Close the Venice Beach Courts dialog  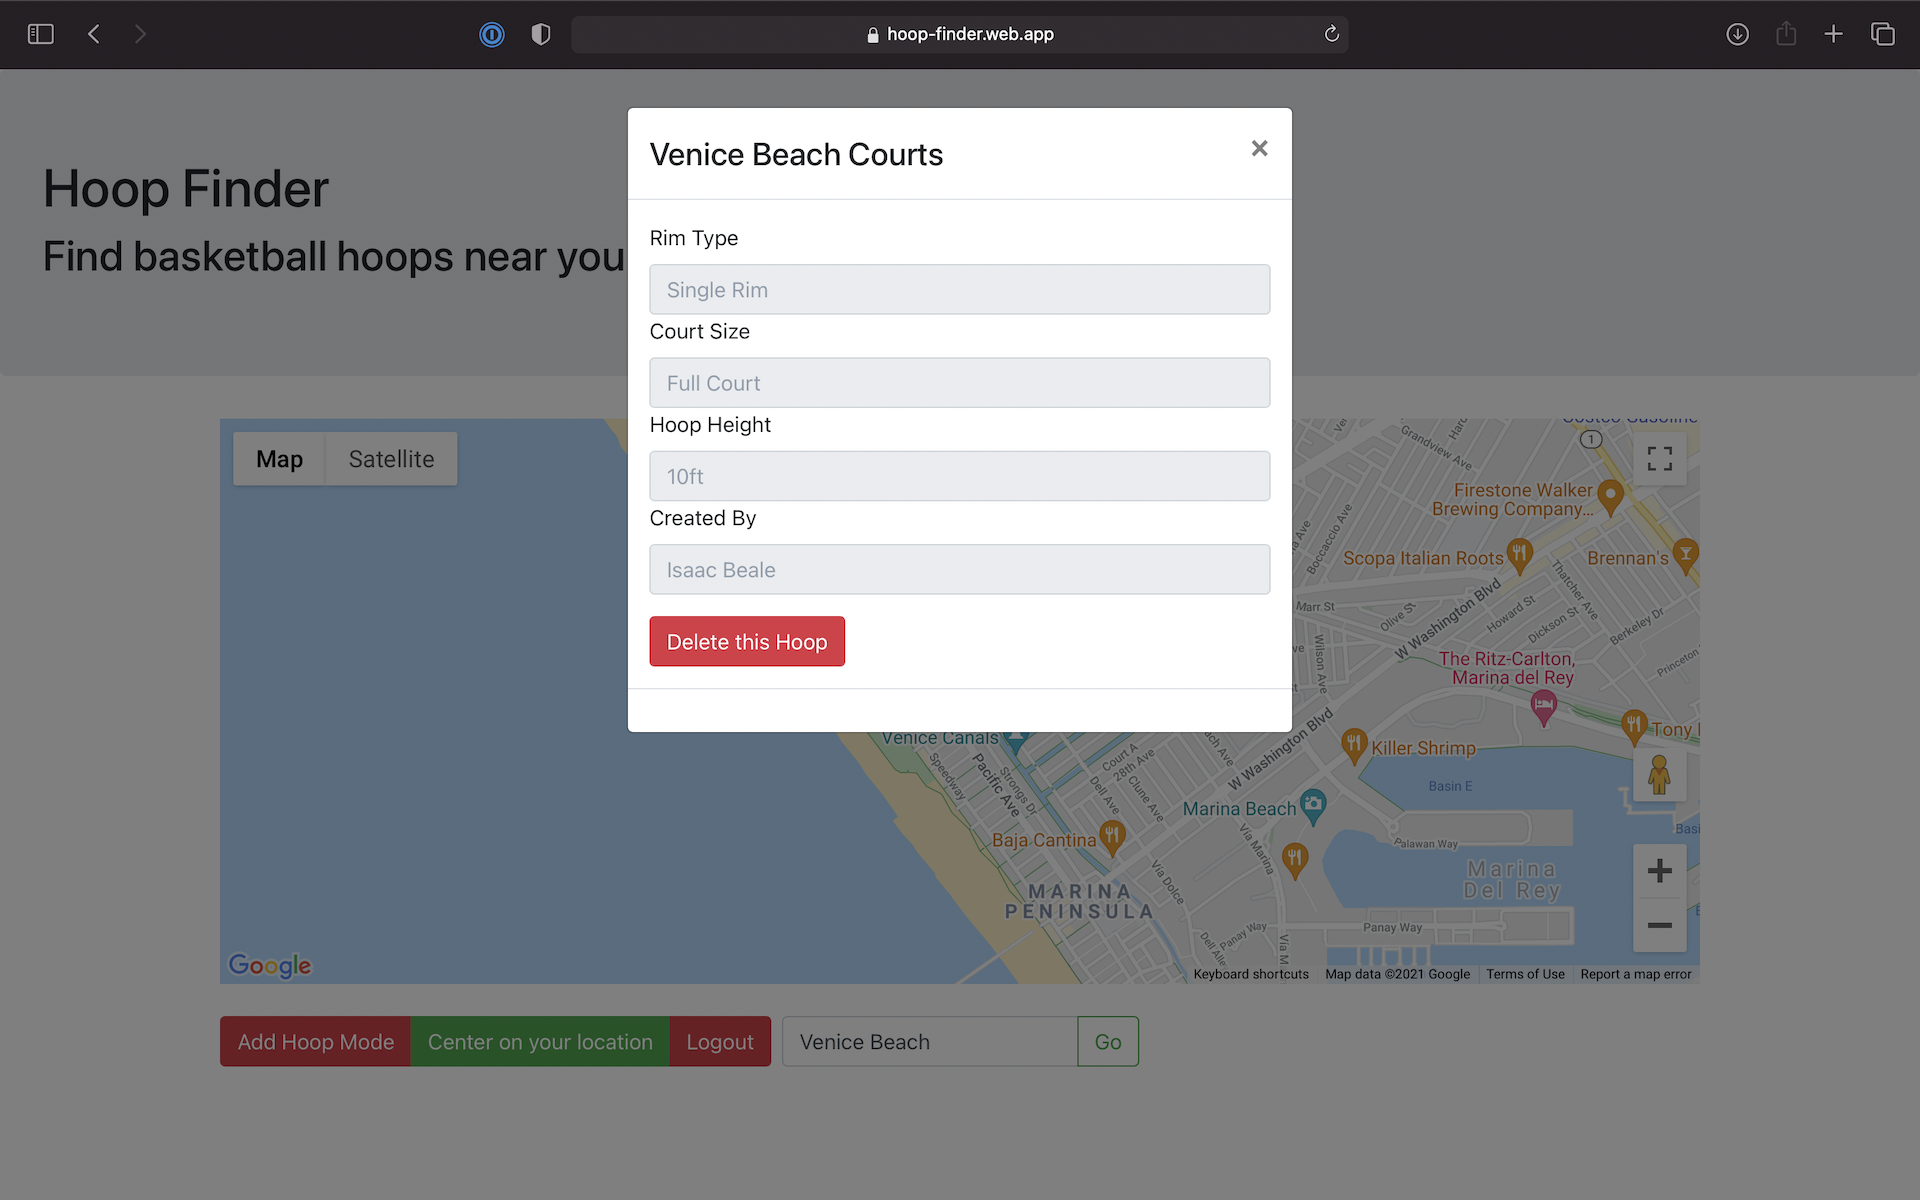coord(1259,148)
